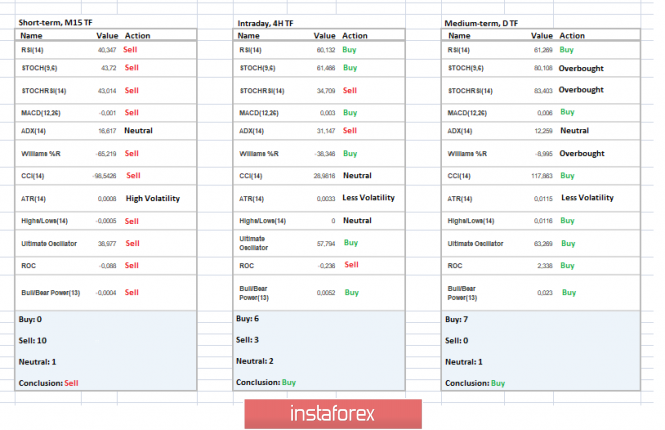The width and height of the screenshot is (665, 430).
Task: Select High Volatility cell in Short-term table
Action: (x=153, y=198)
